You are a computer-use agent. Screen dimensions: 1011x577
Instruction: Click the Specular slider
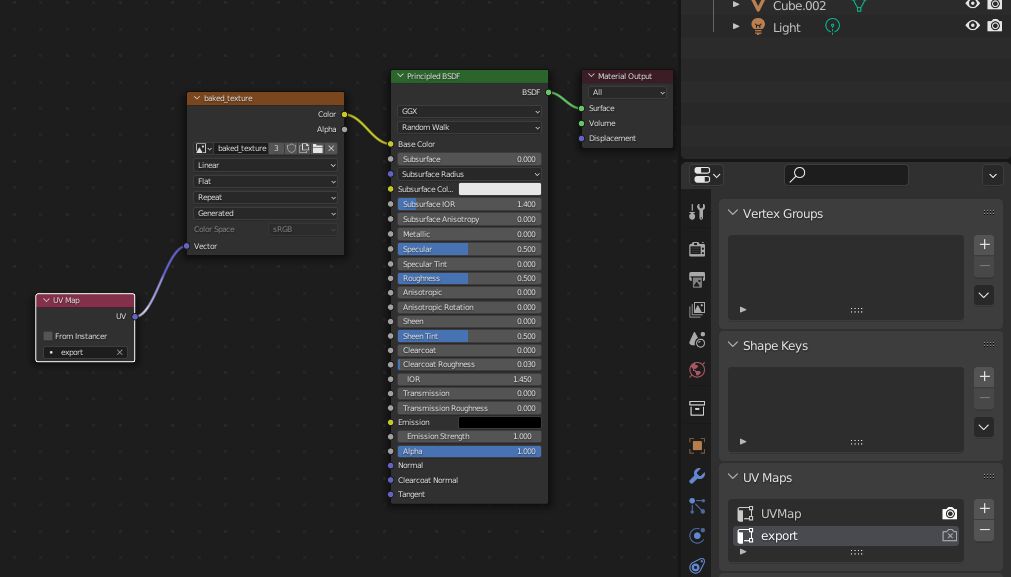tap(469, 249)
